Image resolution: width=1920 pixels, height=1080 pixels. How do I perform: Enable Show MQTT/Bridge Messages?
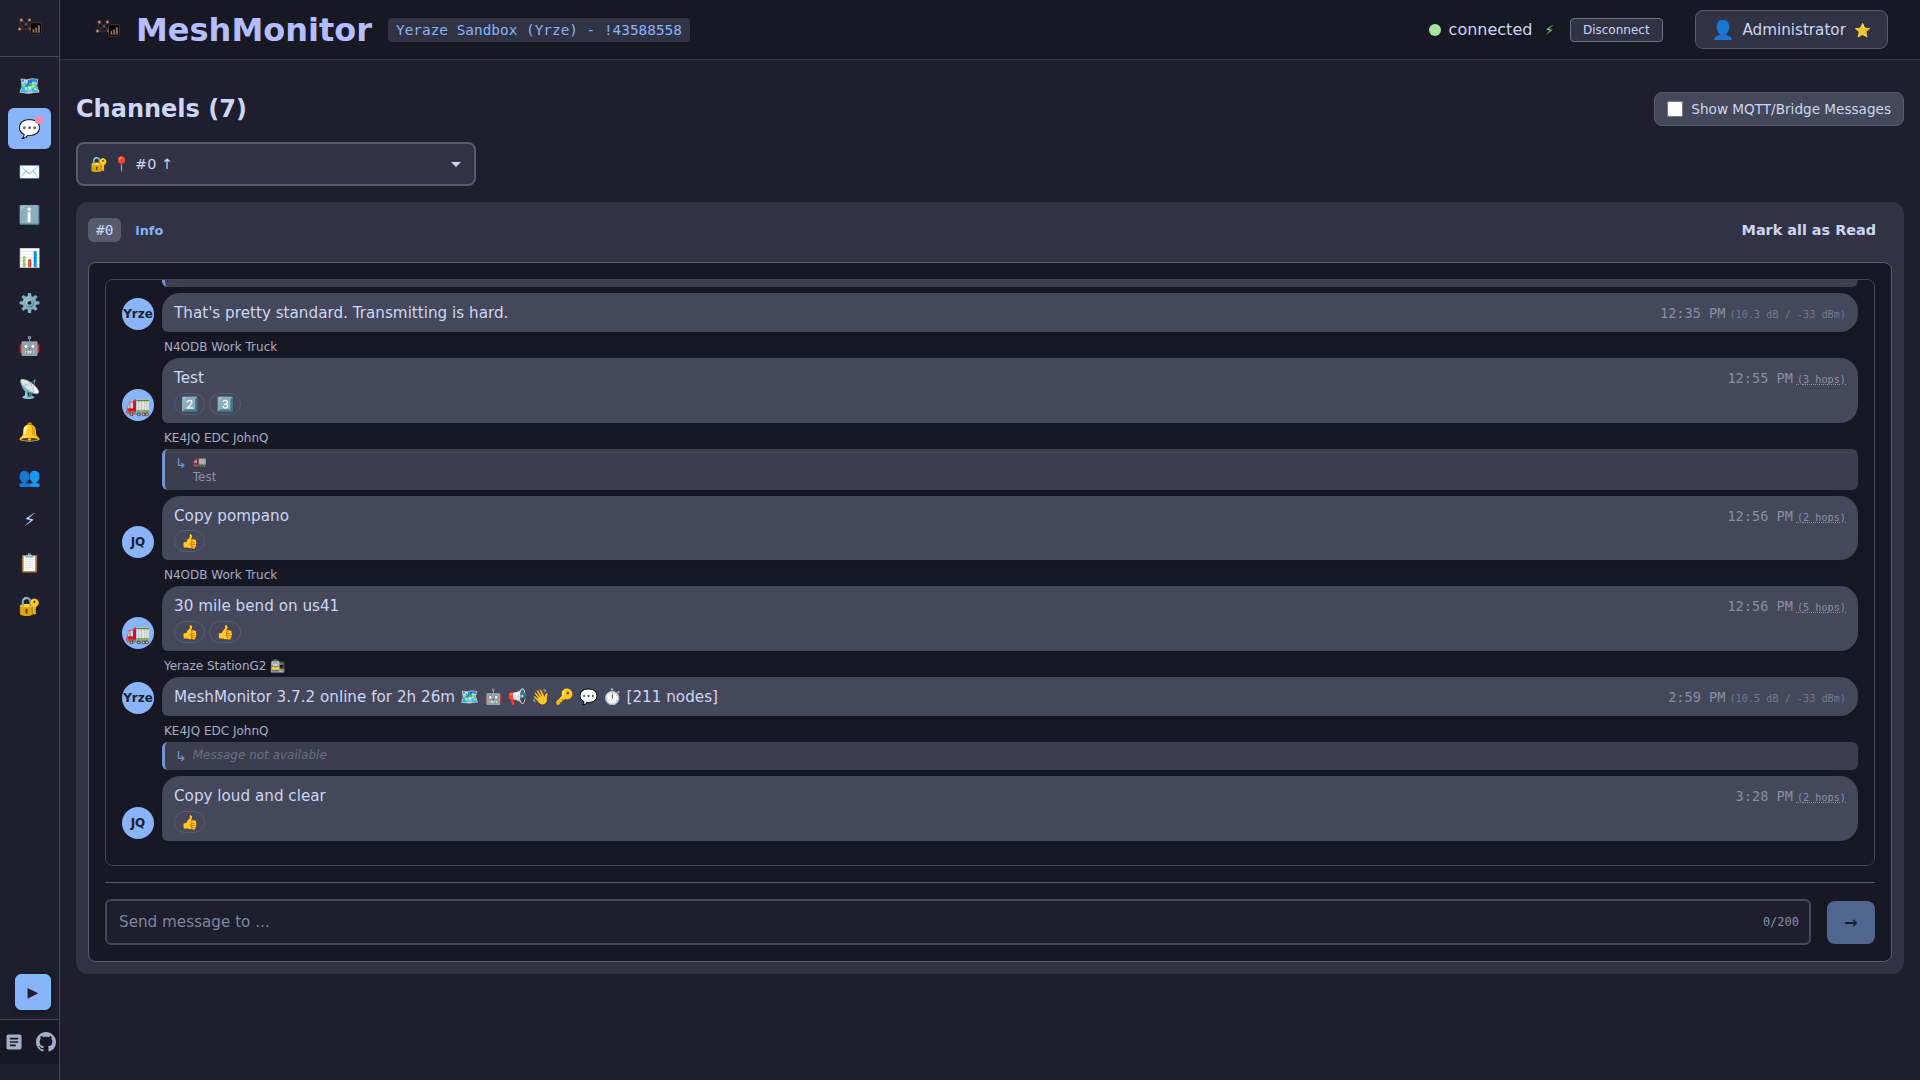pos(1676,109)
